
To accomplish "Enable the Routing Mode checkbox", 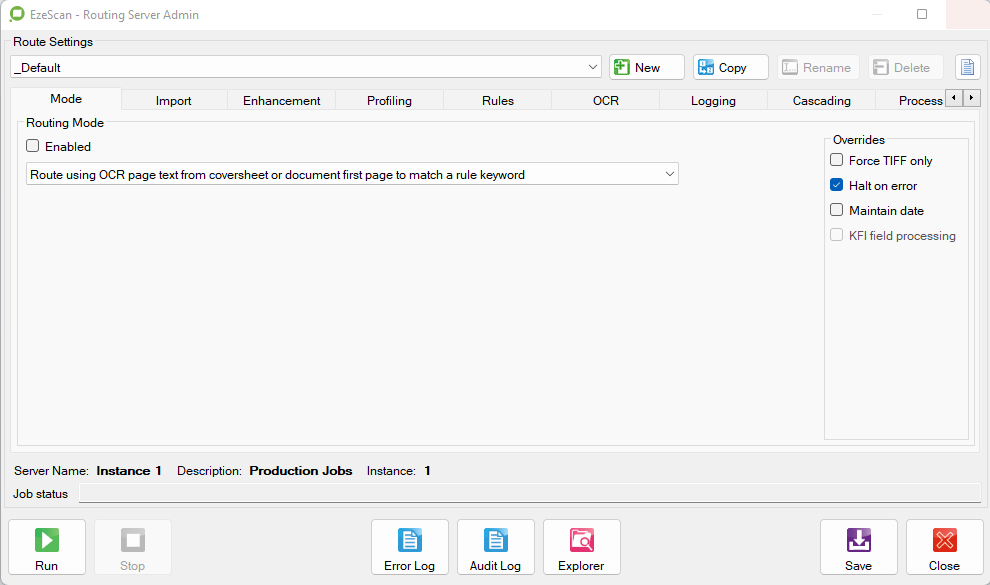I will click(x=33, y=146).
